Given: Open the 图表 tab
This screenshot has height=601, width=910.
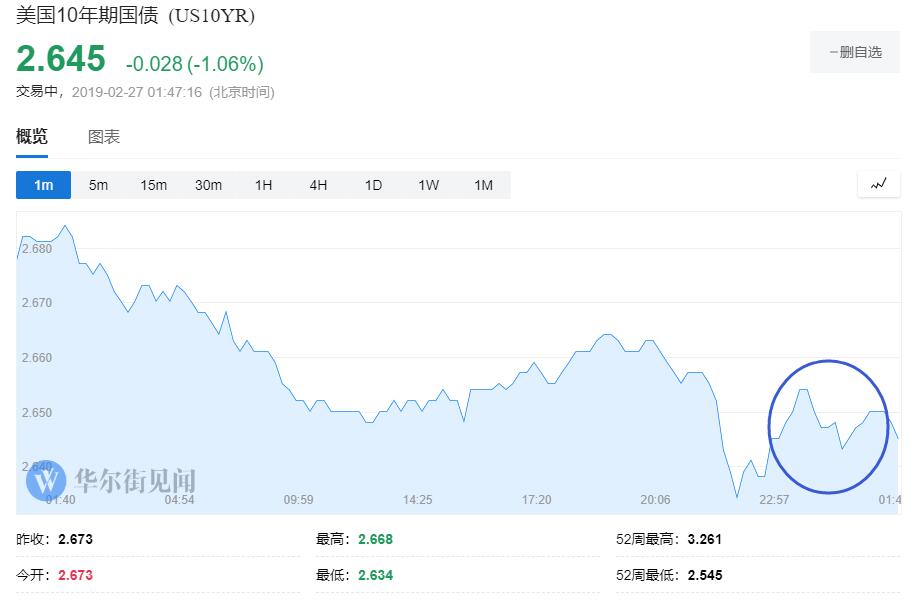Looking at the screenshot, I should click(104, 137).
